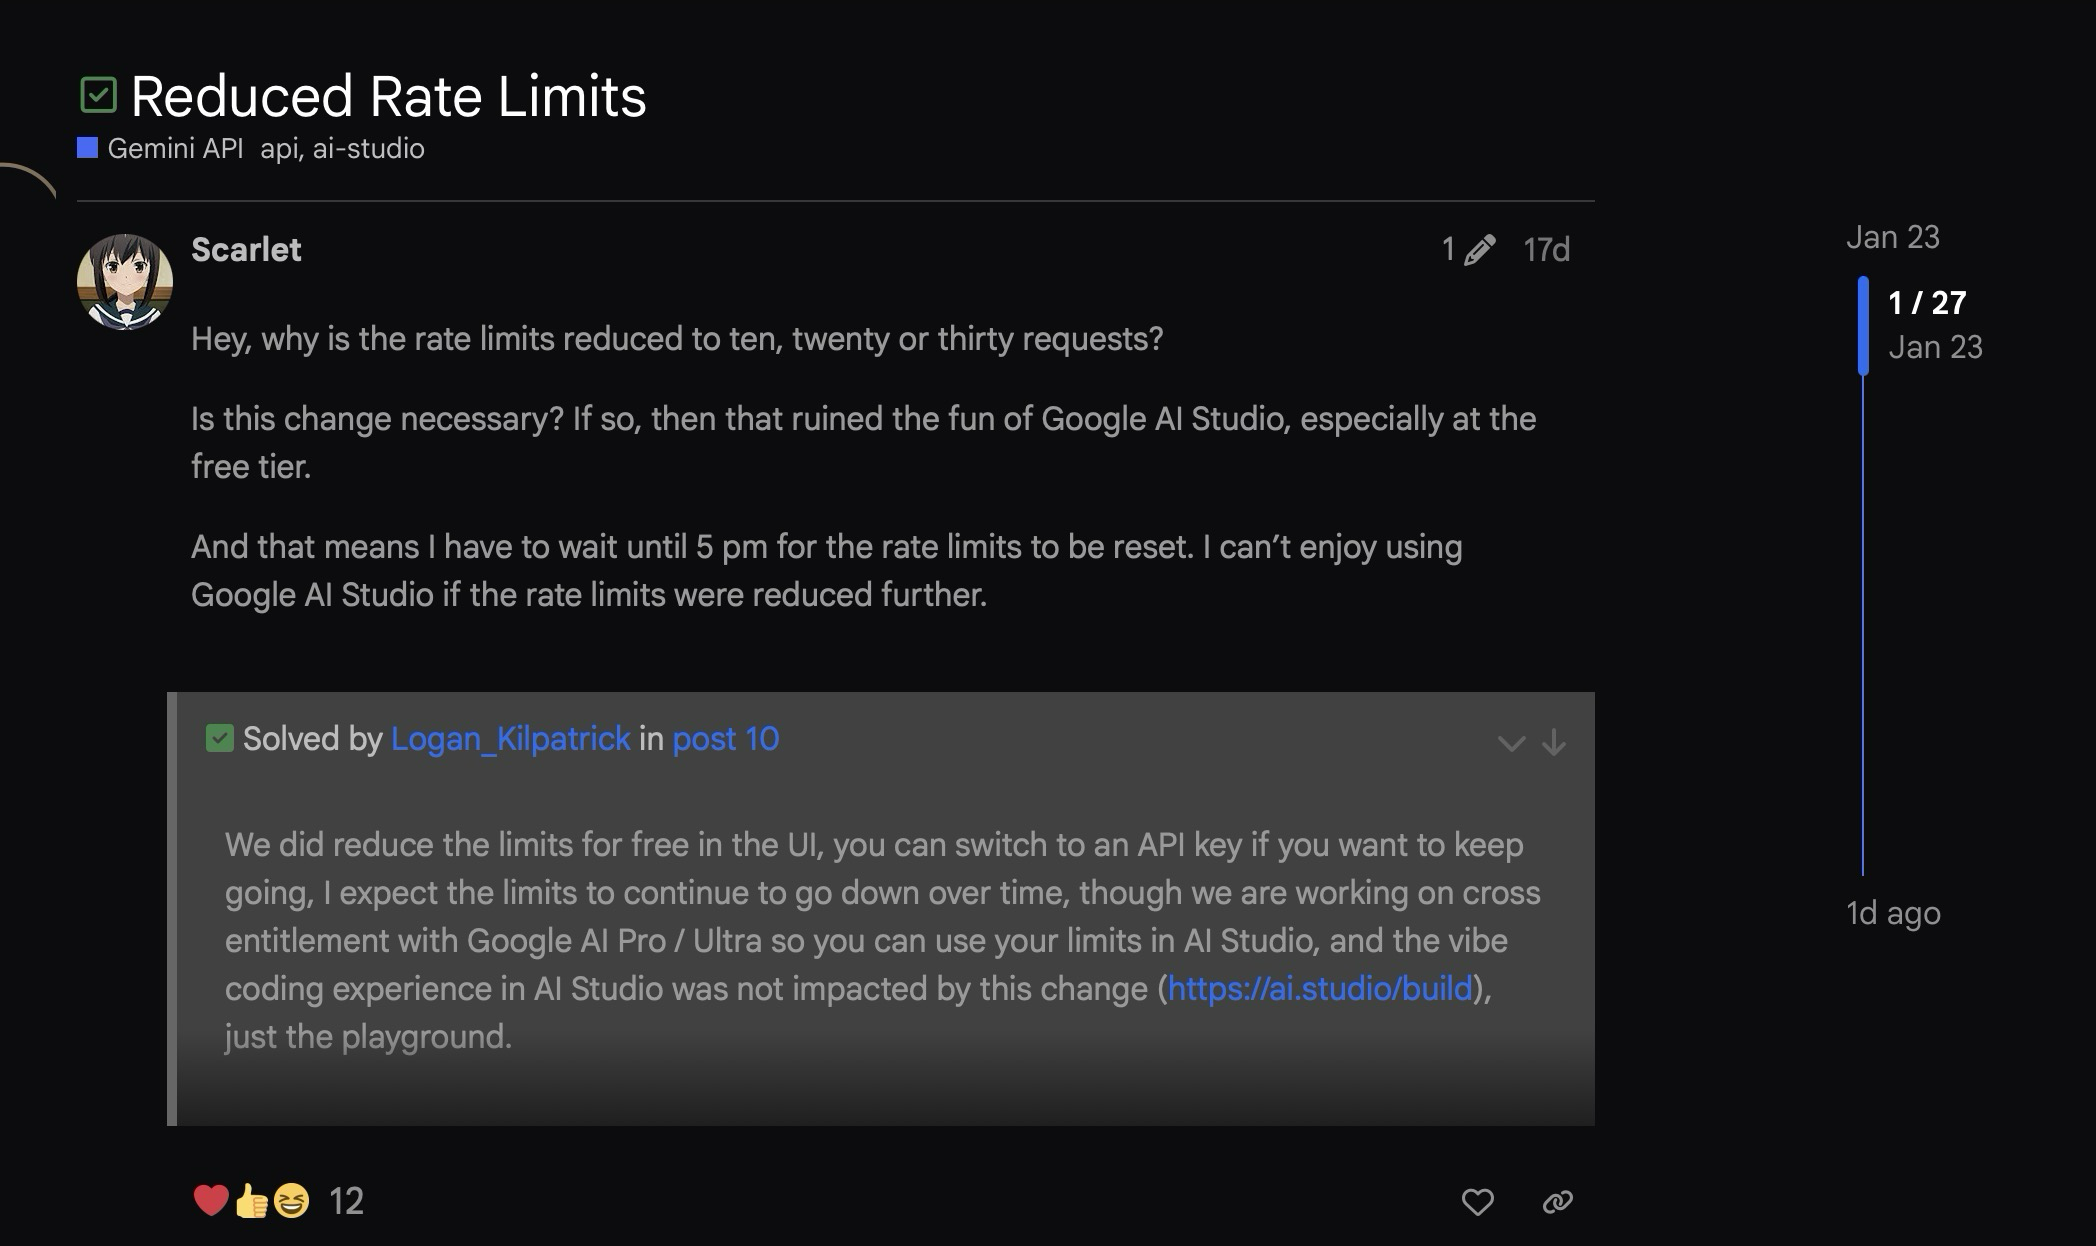
Task: Go to post 10 link
Action: pos(725,738)
